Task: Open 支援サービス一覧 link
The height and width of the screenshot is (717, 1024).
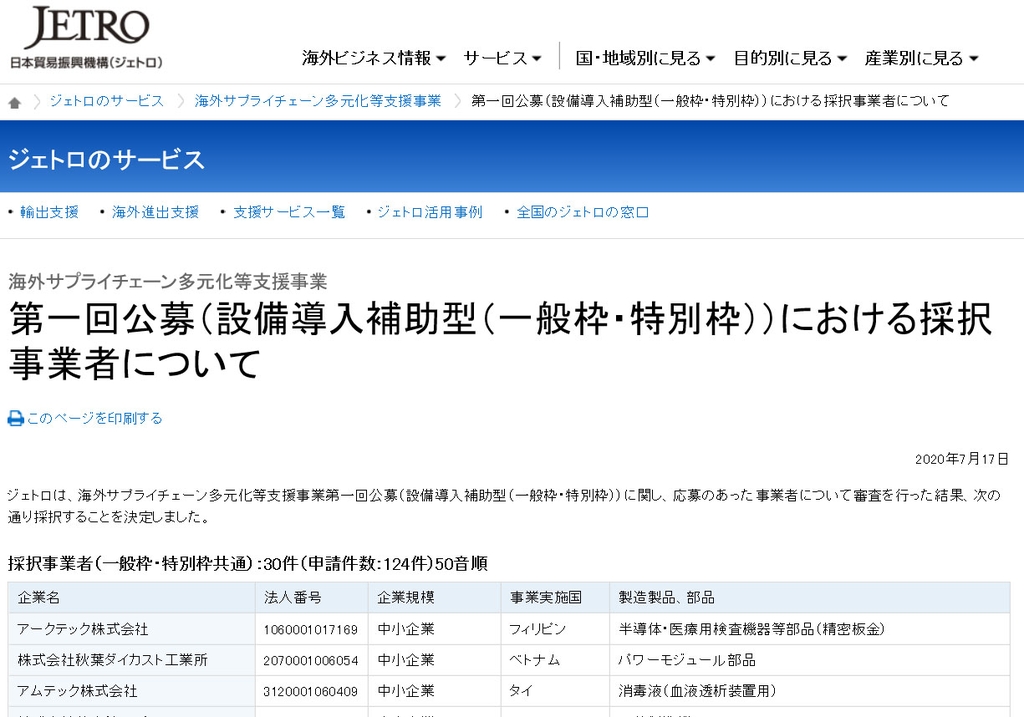Action: pos(289,212)
